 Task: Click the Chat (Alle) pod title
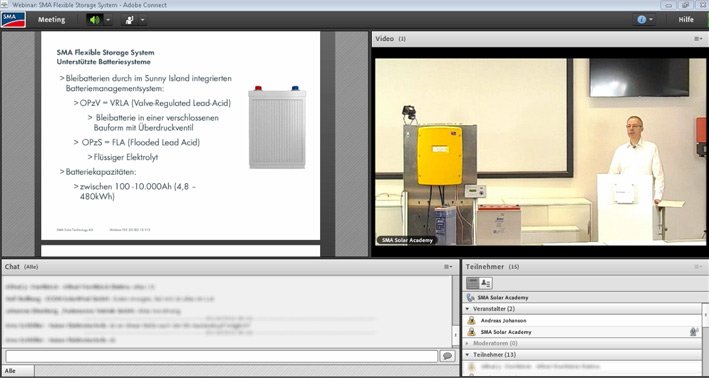click(x=21, y=267)
